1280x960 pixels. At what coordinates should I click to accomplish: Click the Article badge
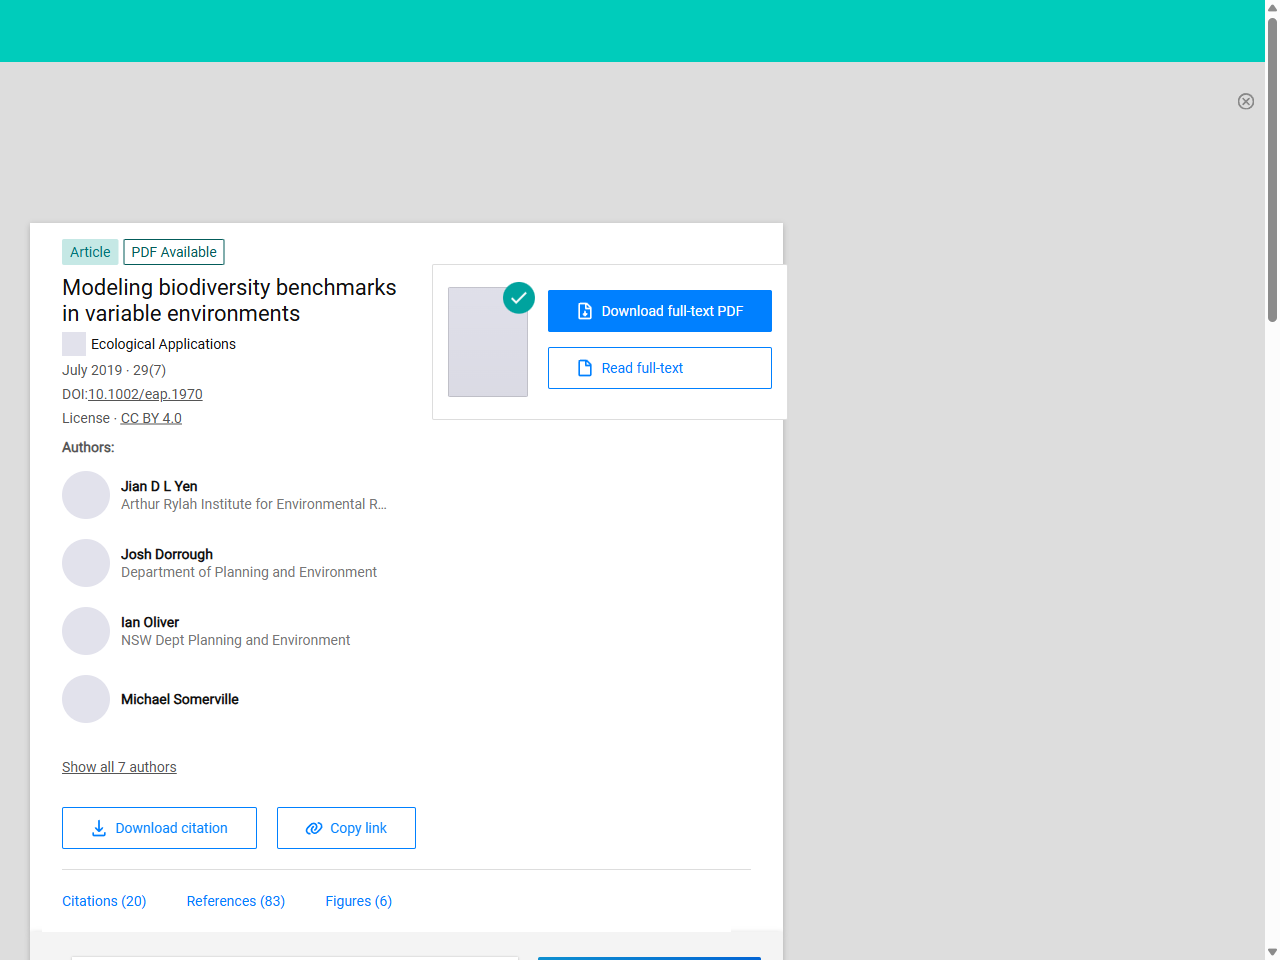pos(90,252)
